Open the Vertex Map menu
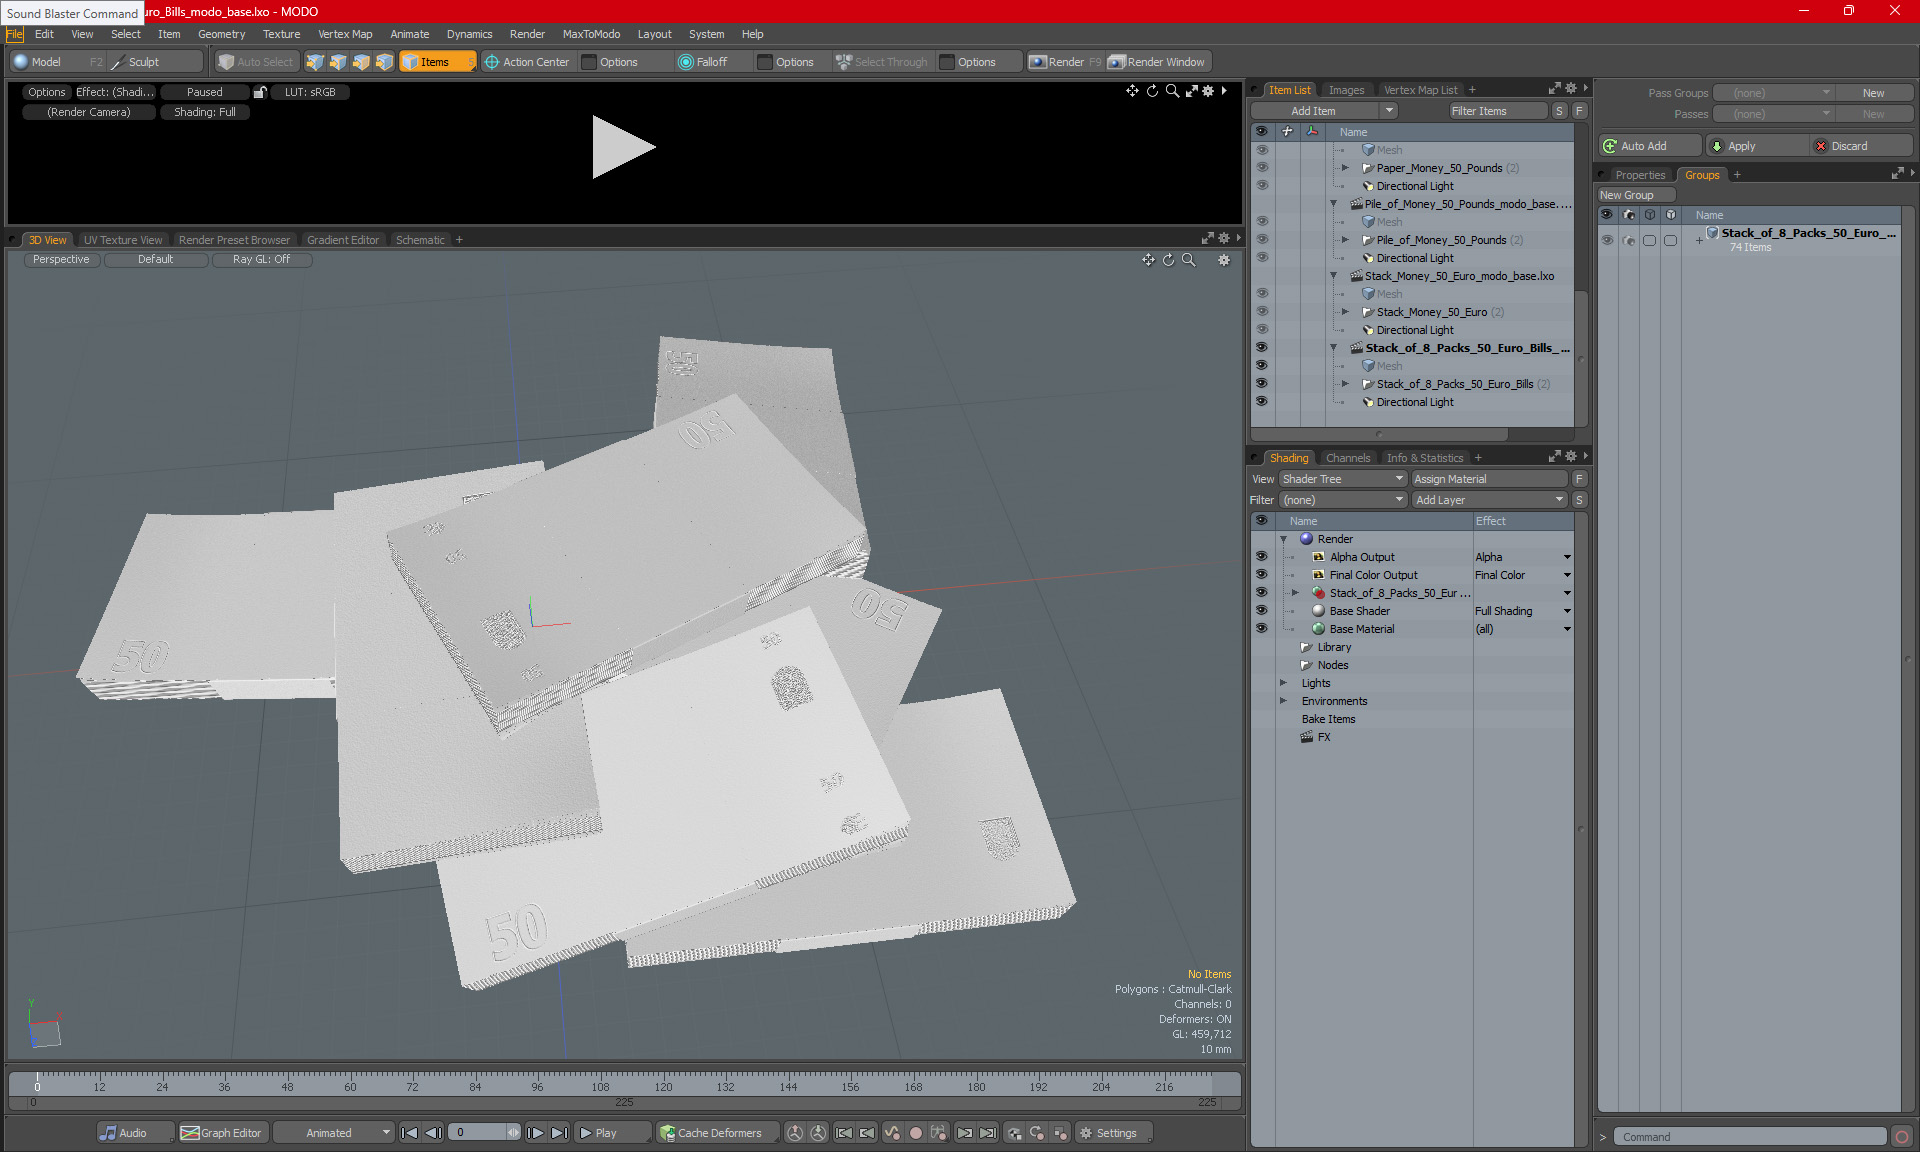Image resolution: width=1920 pixels, height=1152 pixels. click(x=345, y=34)
